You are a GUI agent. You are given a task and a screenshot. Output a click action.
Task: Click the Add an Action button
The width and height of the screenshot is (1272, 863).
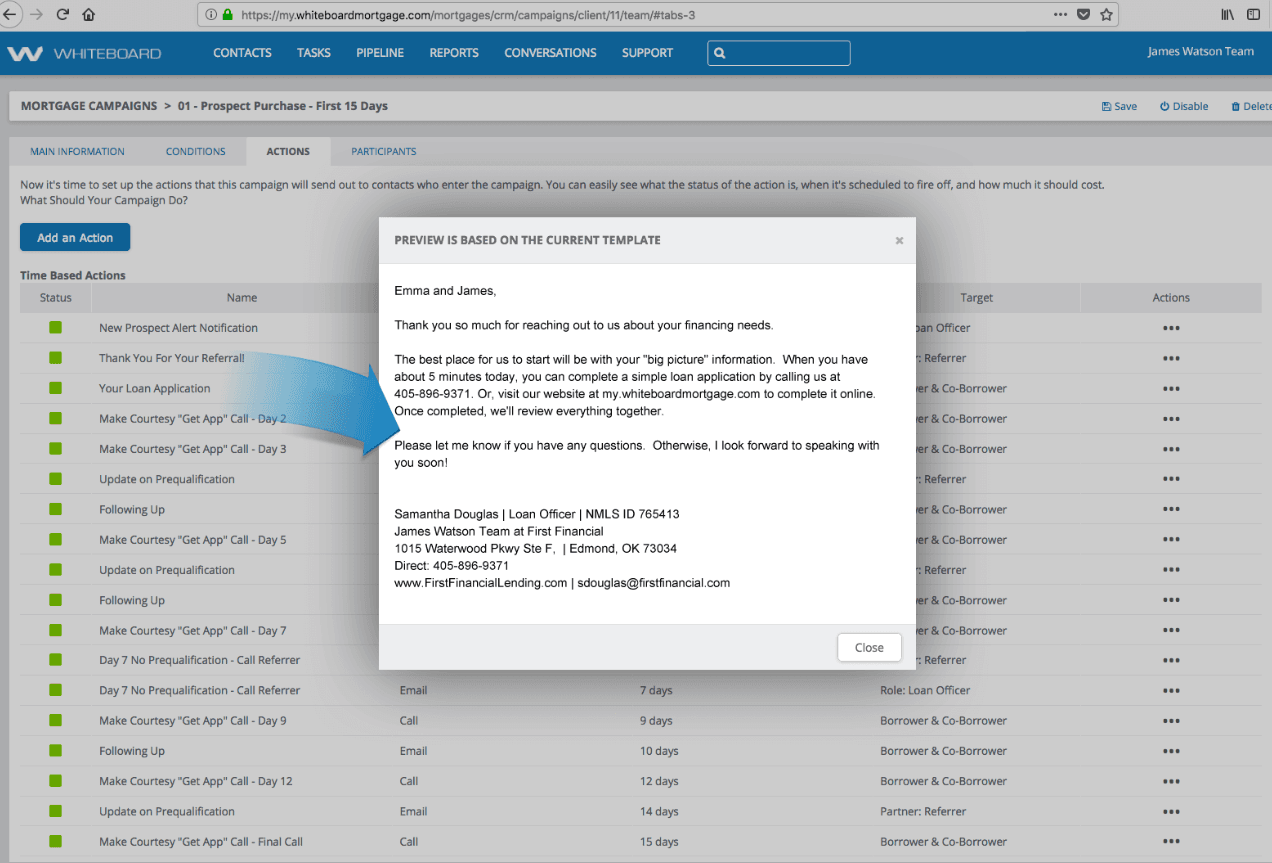click(75, 237)
